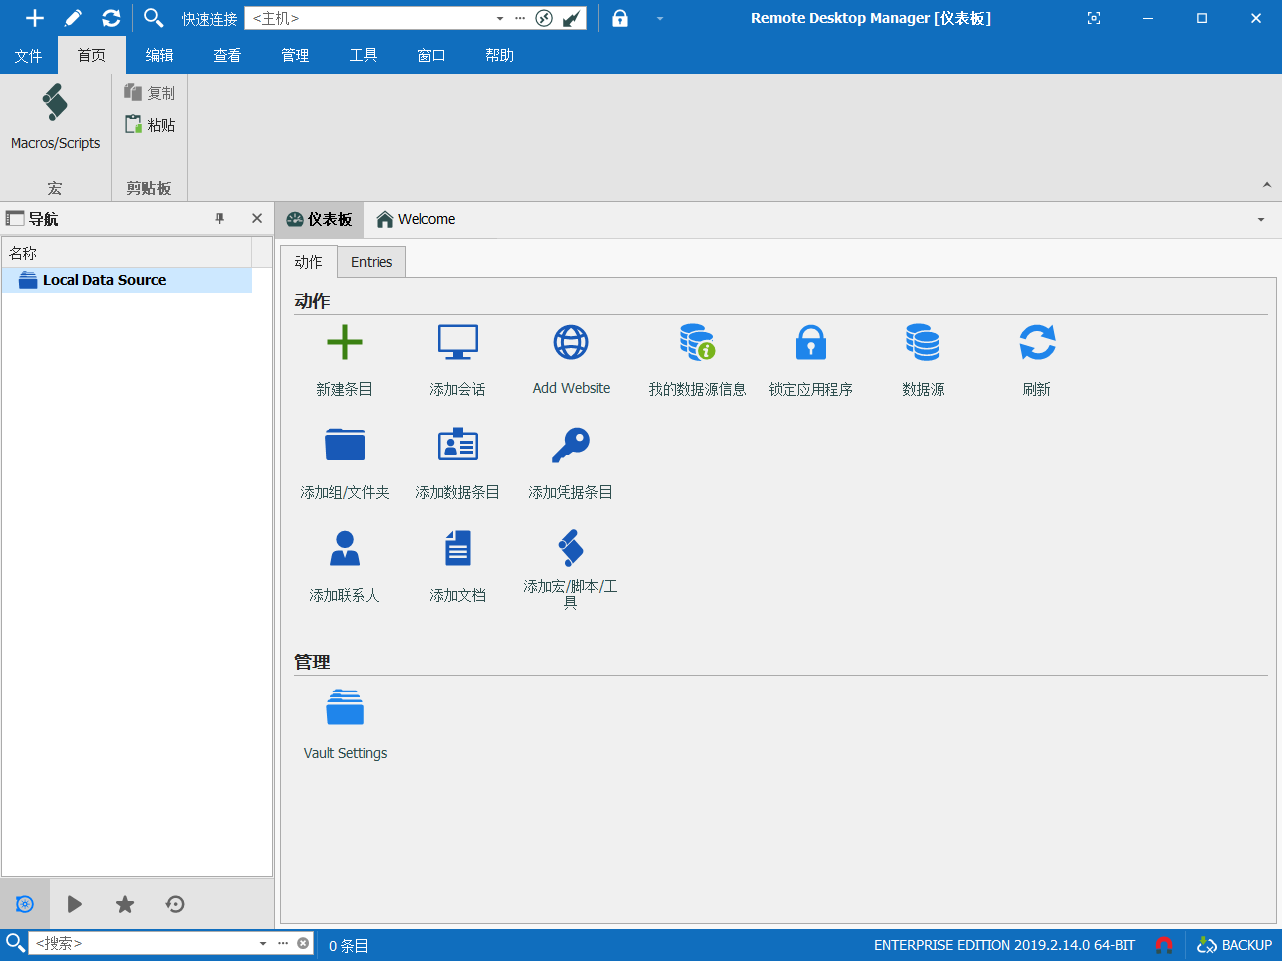Open the tab list dropdown arrow

point(1261,220)
